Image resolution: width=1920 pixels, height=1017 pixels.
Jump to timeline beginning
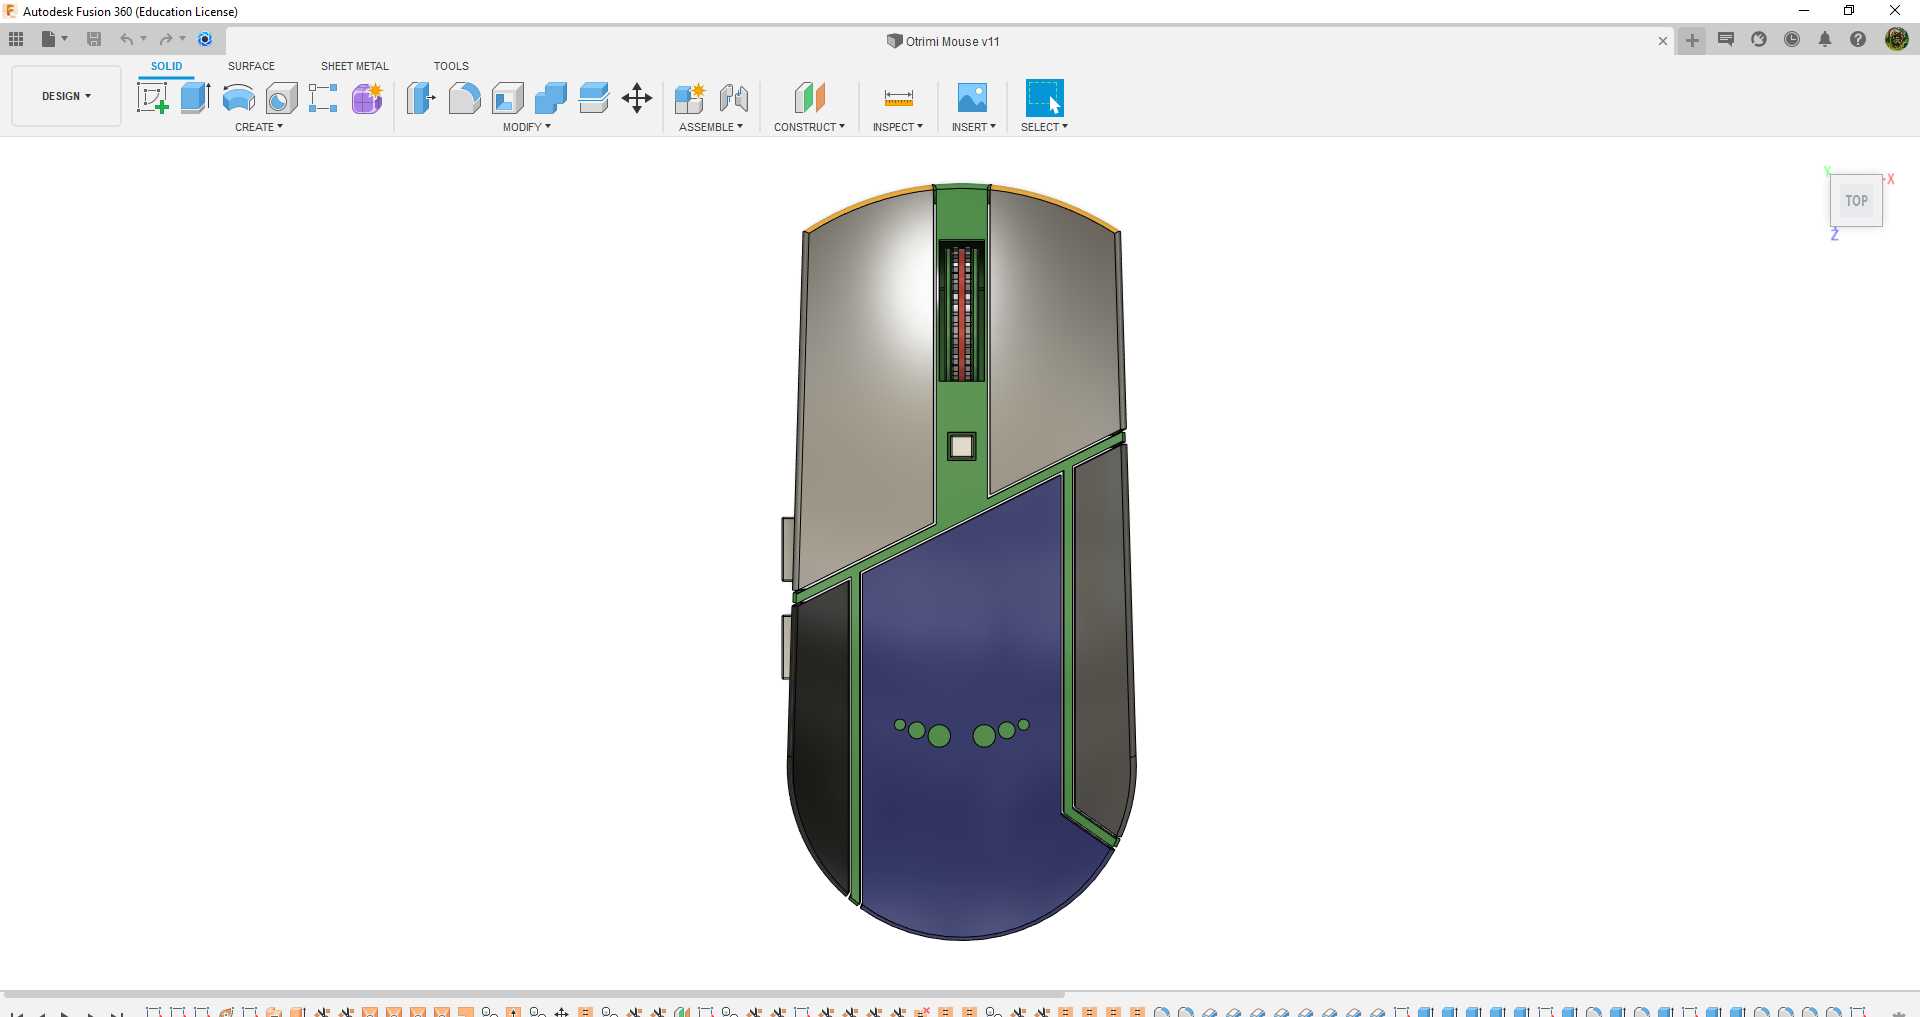tap(16, 1013)
